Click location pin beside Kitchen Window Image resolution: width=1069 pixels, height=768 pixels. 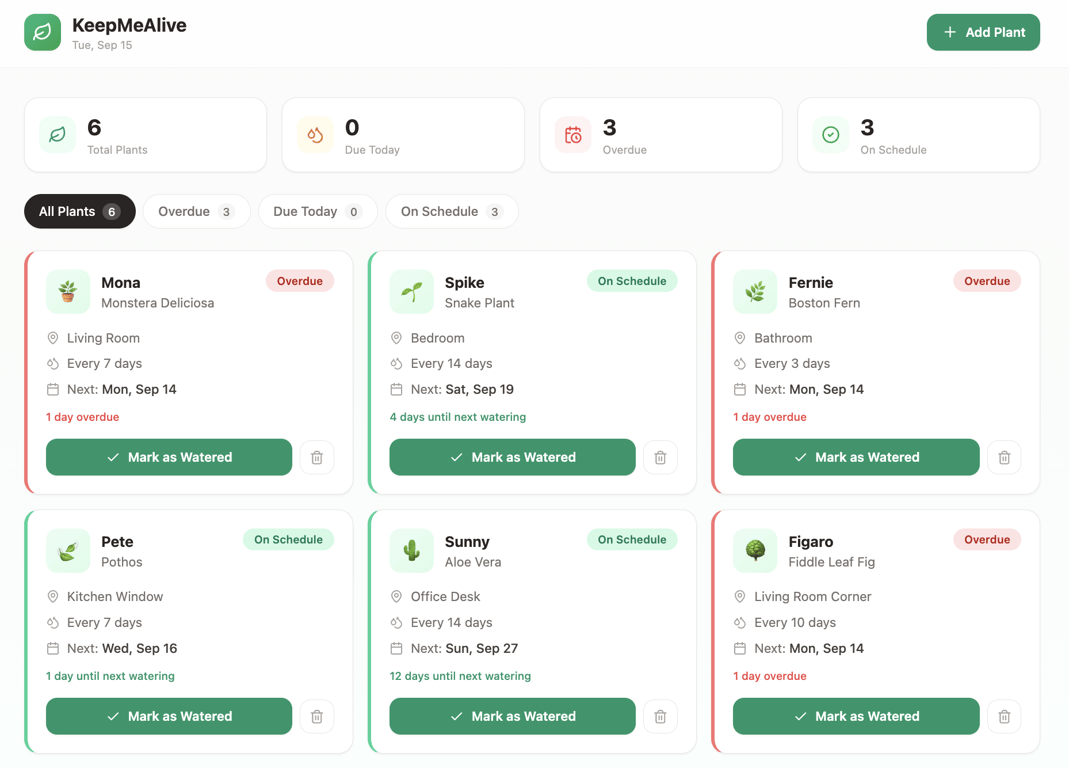pyautogui.click(x=52, y=596)
